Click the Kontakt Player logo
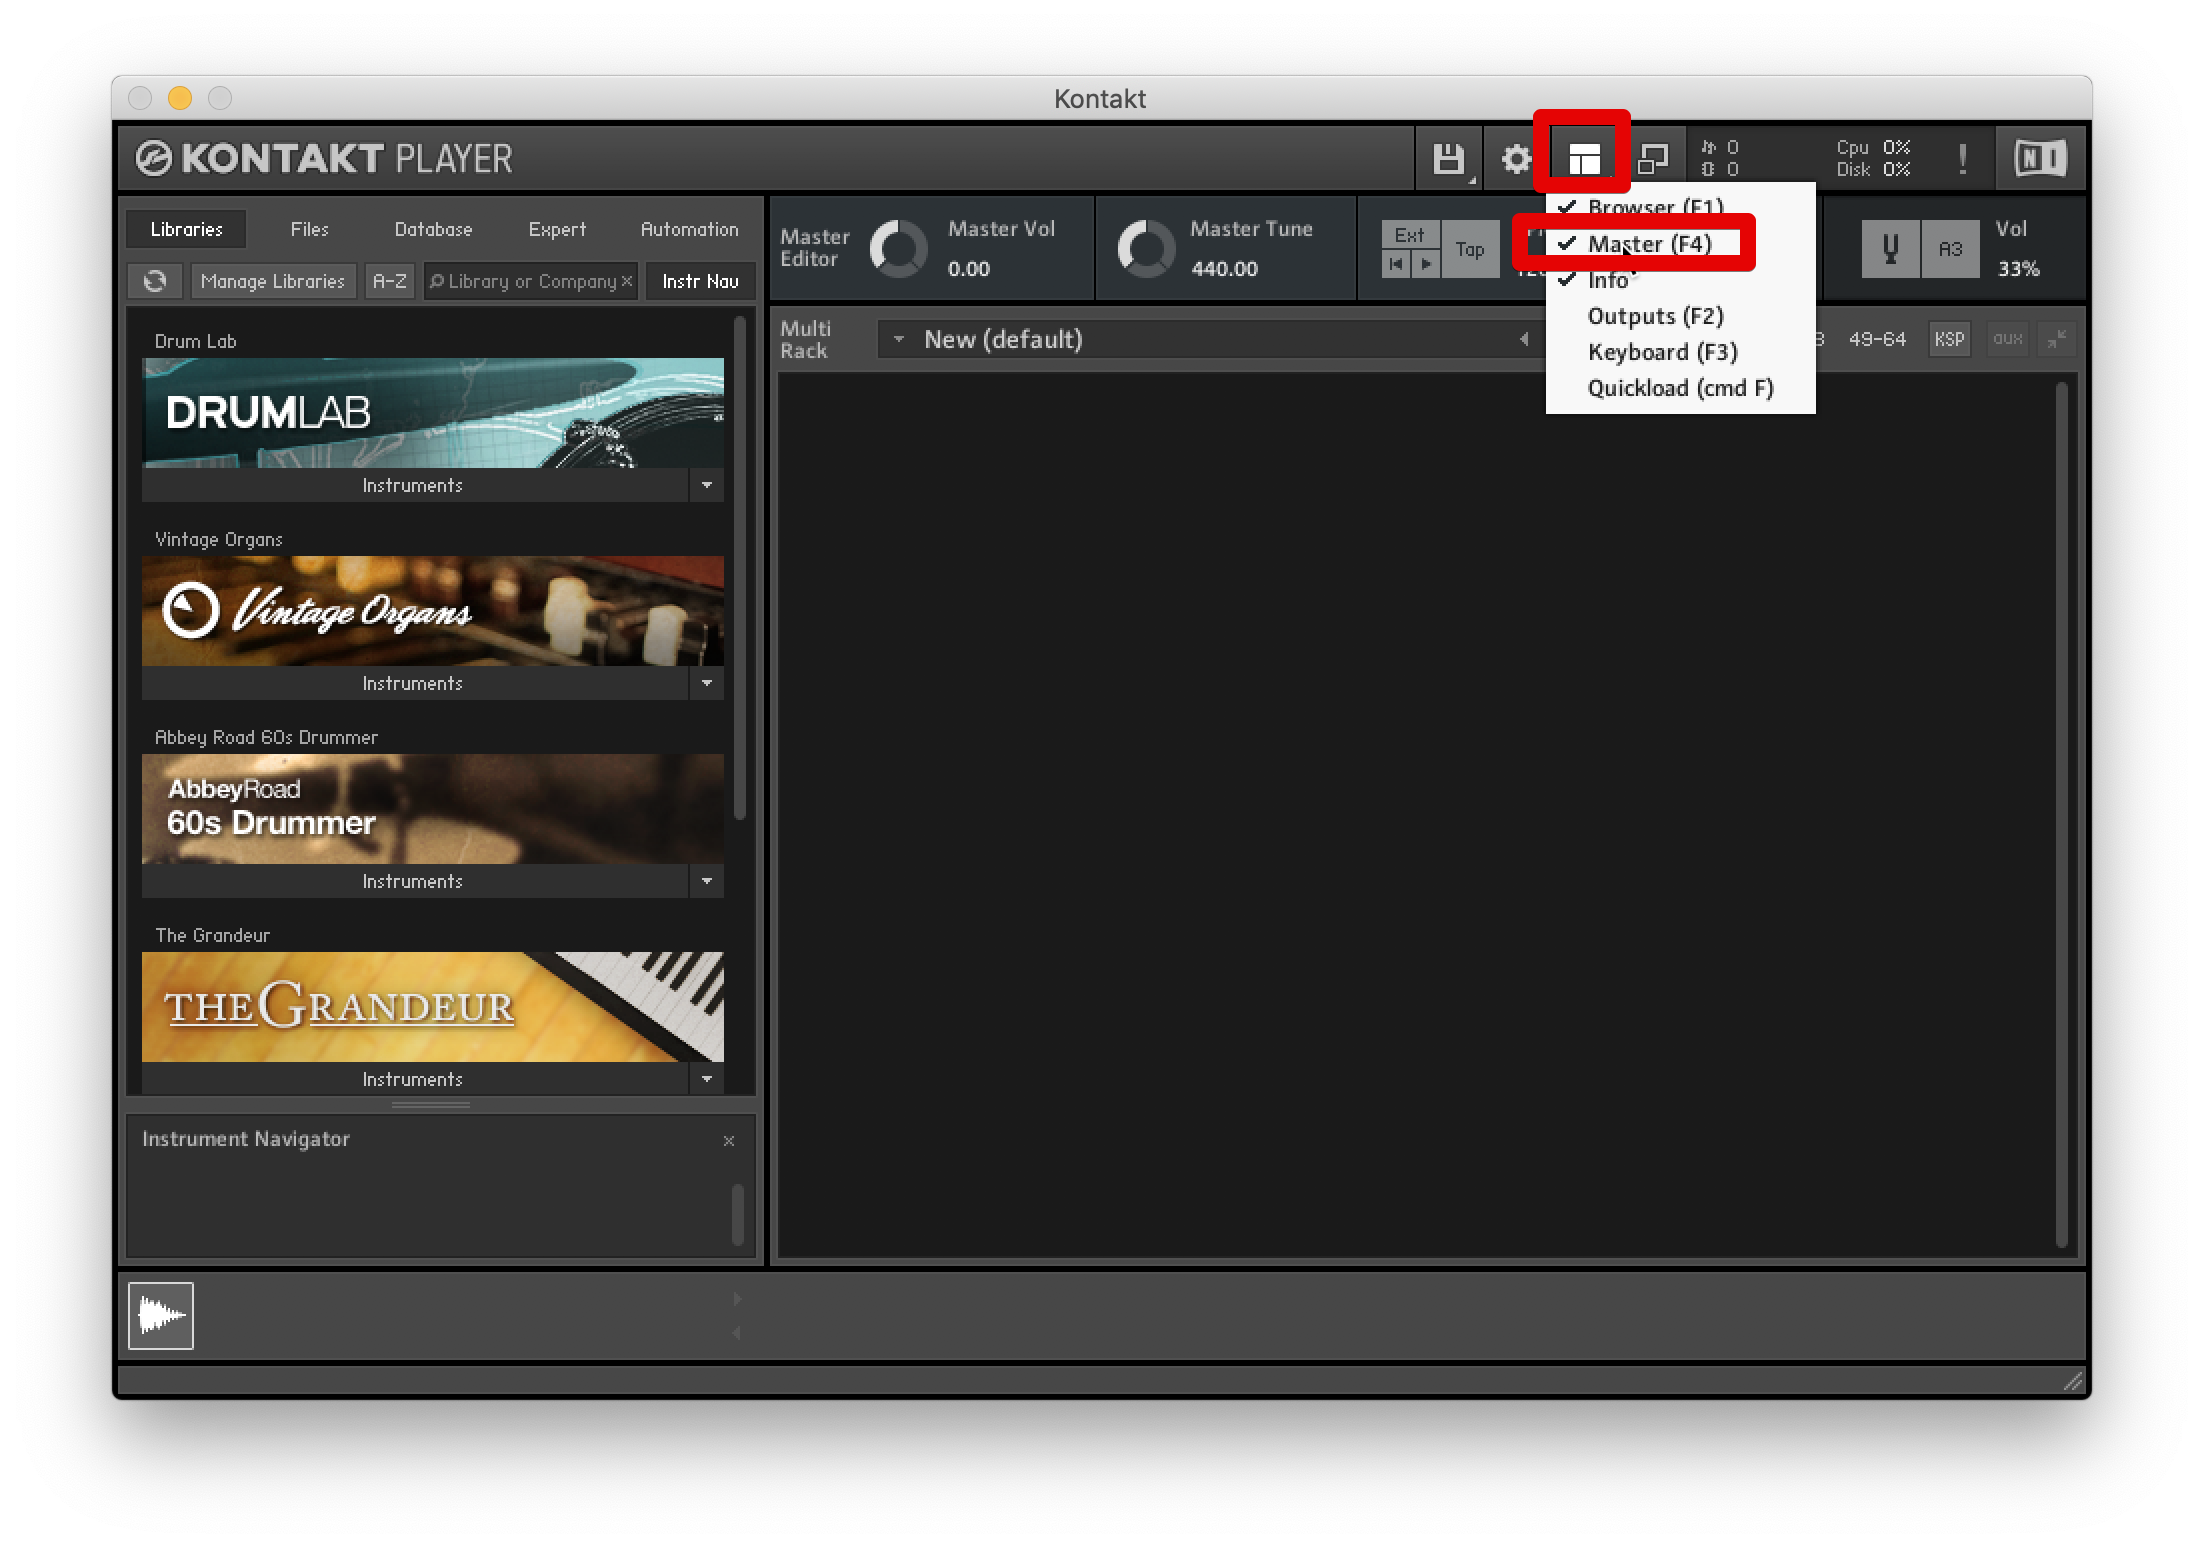The image size is (2204, 1548). point(324,158)
